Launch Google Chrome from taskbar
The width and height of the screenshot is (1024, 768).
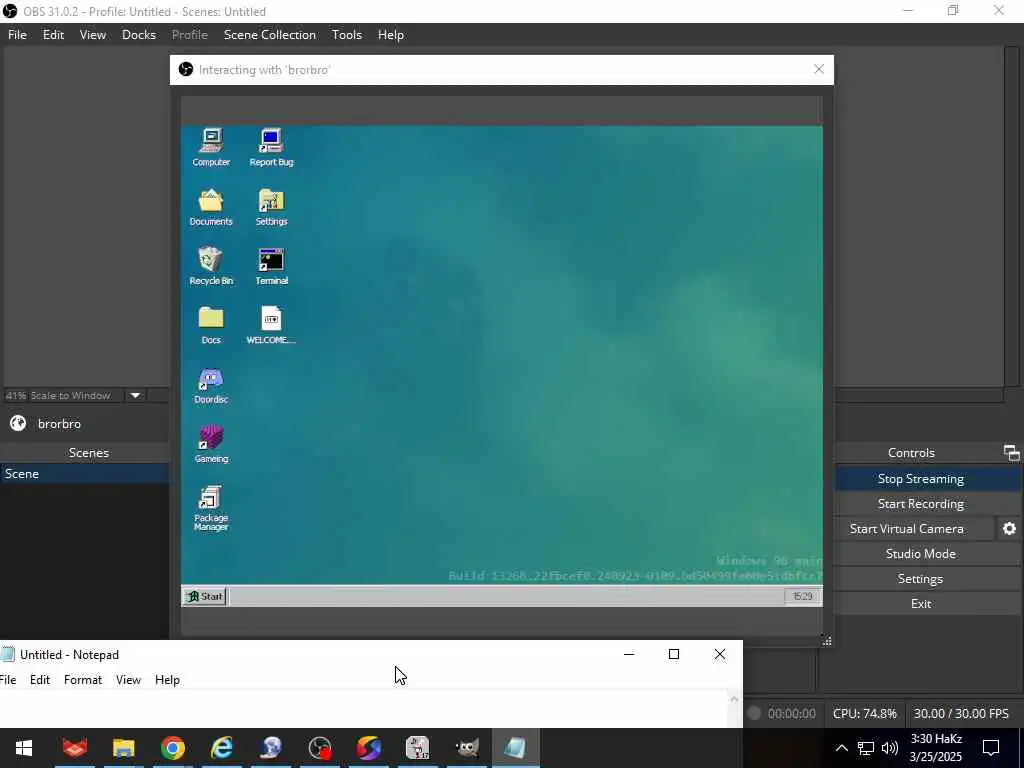(173, 748)
